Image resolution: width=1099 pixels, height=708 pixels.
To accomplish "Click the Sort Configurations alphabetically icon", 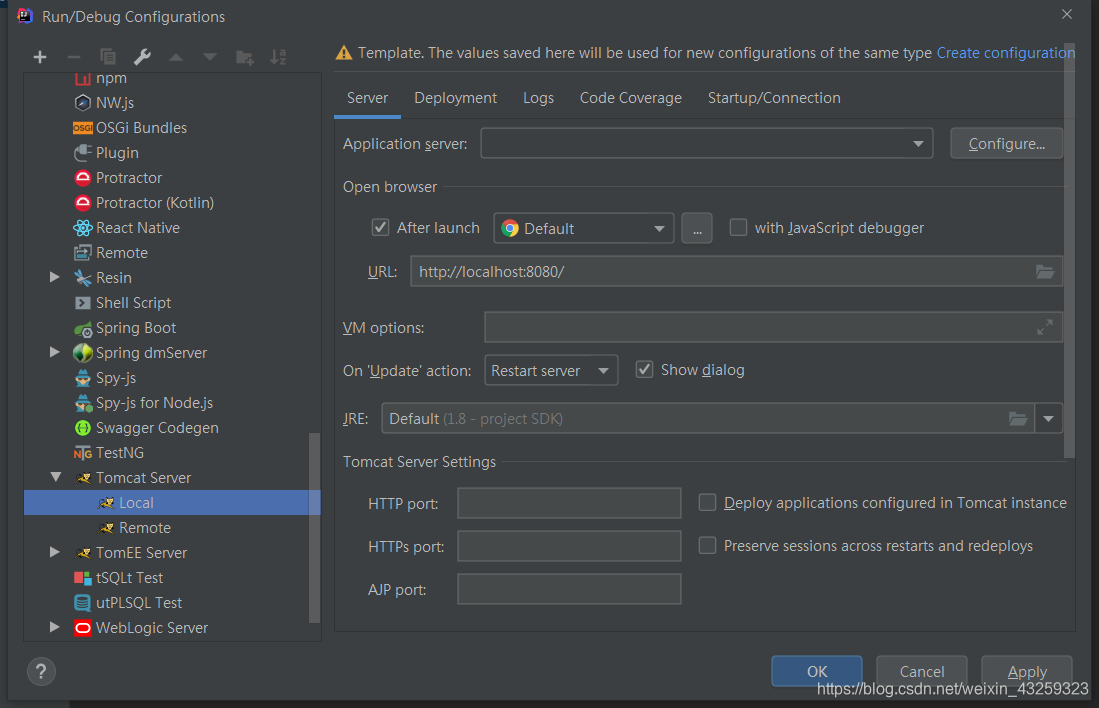I will coord(278,57).
